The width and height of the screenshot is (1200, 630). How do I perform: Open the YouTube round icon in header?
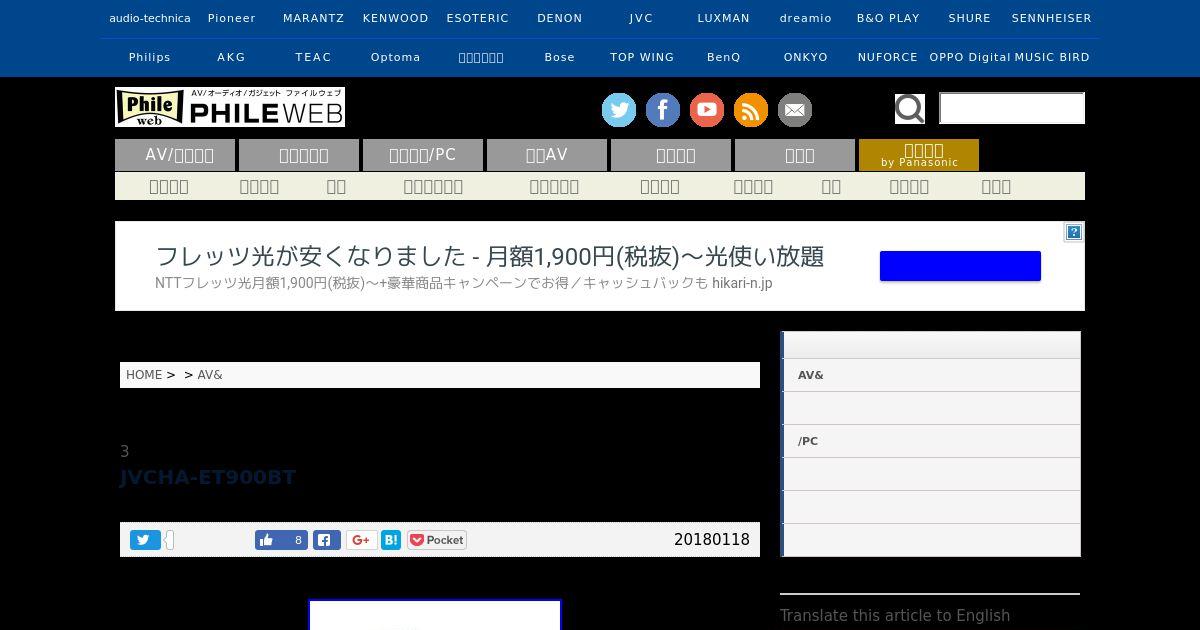[x=707, y=110]
